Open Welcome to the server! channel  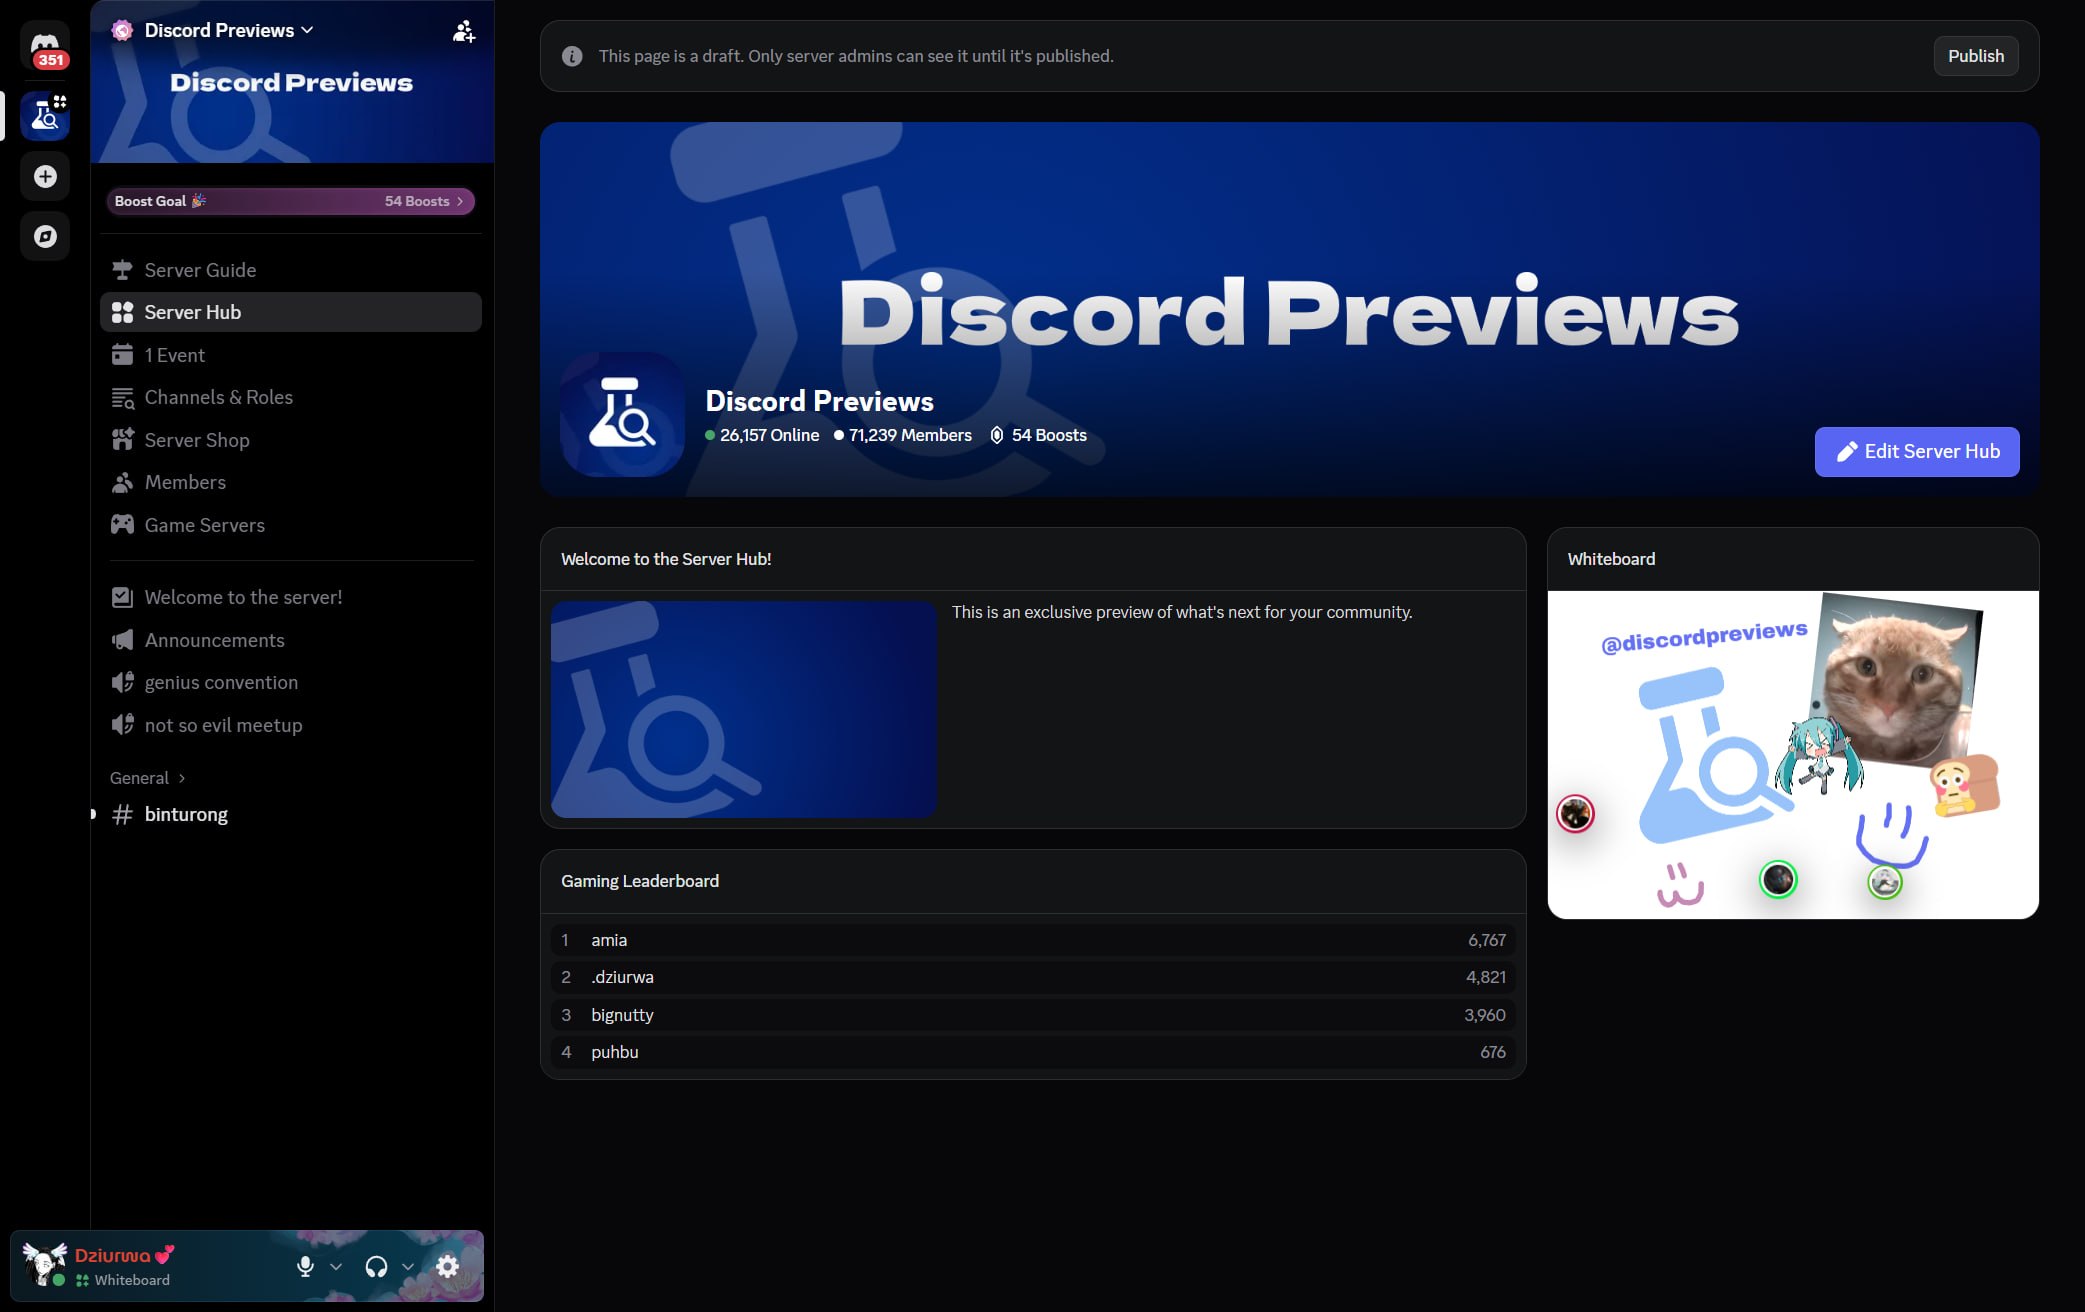290,597
